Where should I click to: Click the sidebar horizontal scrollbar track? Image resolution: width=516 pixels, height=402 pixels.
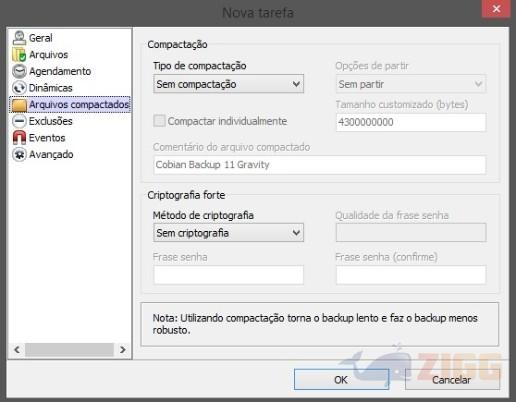coord(69,350)
